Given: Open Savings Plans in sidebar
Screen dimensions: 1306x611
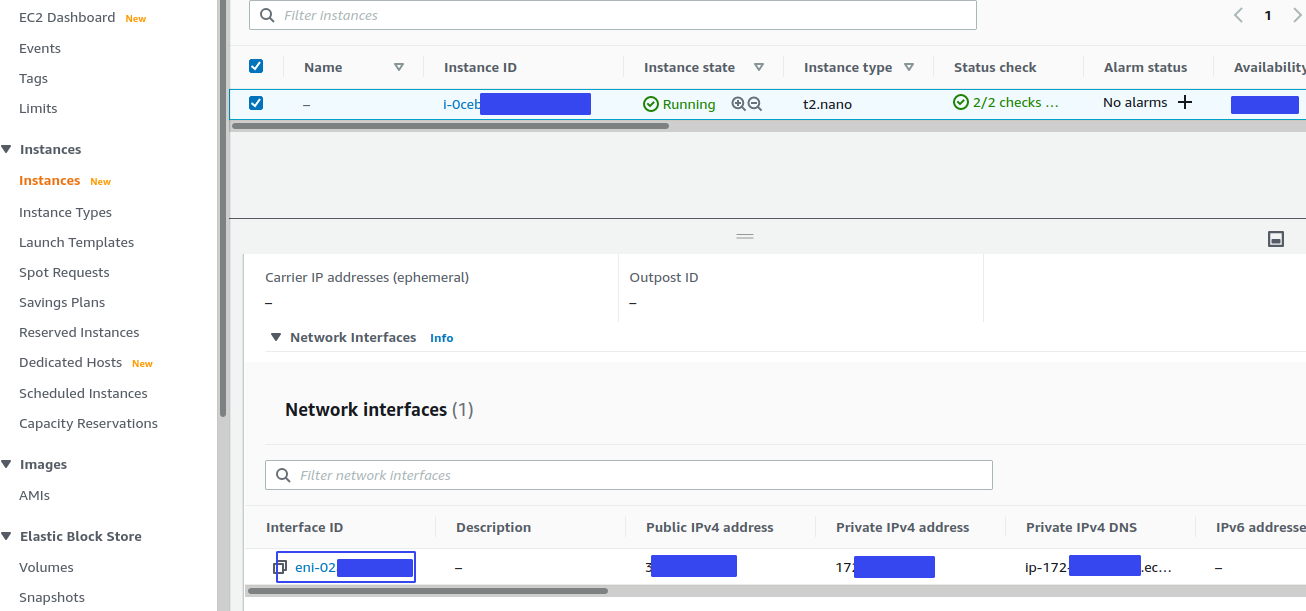Looking at the screenshot, I should 62,302.
